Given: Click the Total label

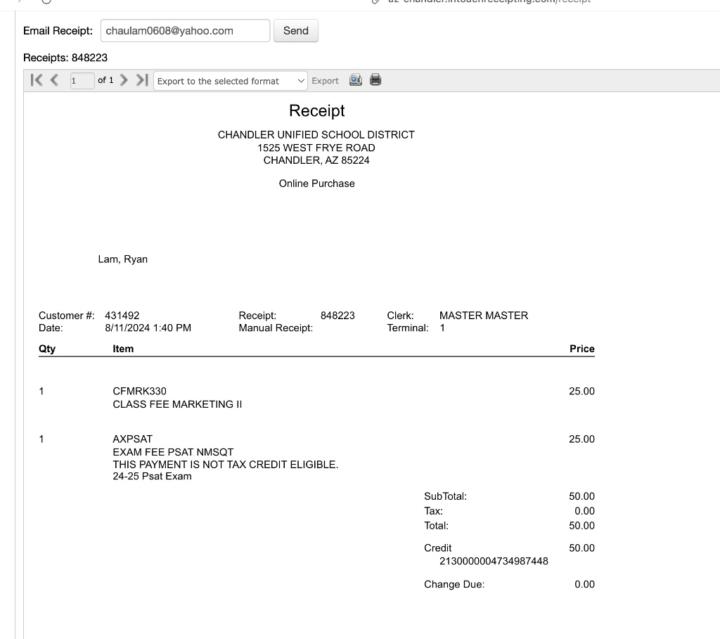Looking at the screenshot, I should coord(436,526).
